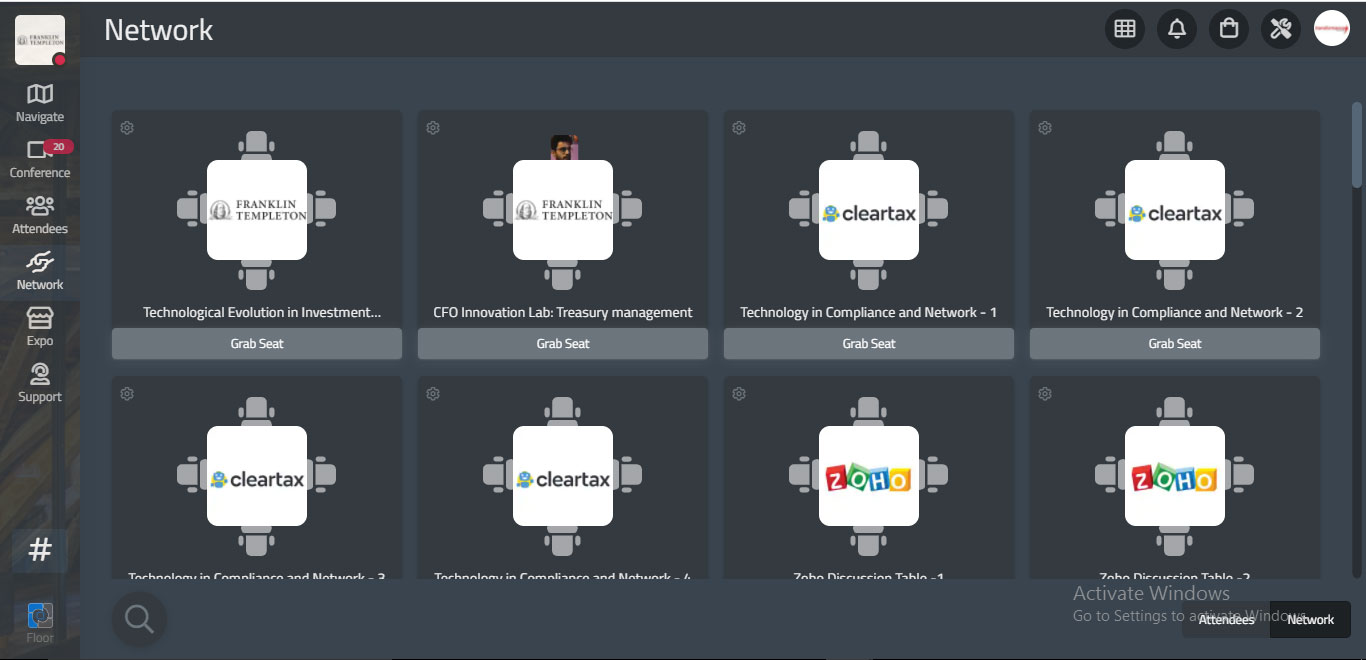Open settings gear on CFO Innovation Lab table

pyautogui.click(x=433, y=128)
